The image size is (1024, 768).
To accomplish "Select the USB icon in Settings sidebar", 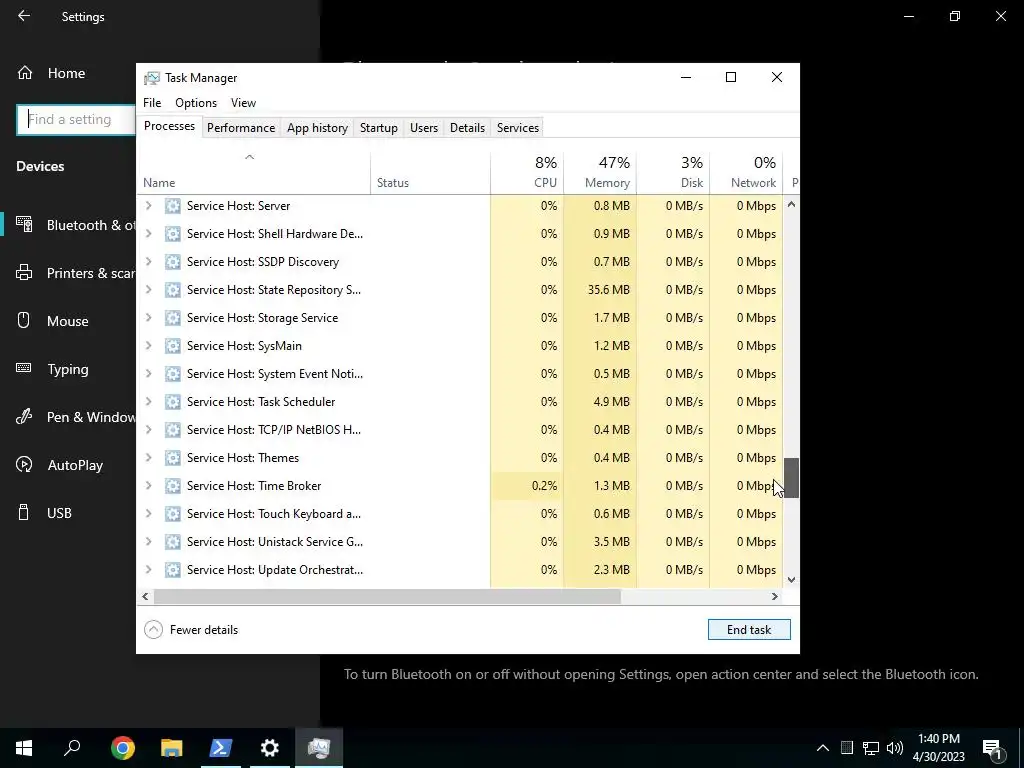I will click(x=24, y=513).
